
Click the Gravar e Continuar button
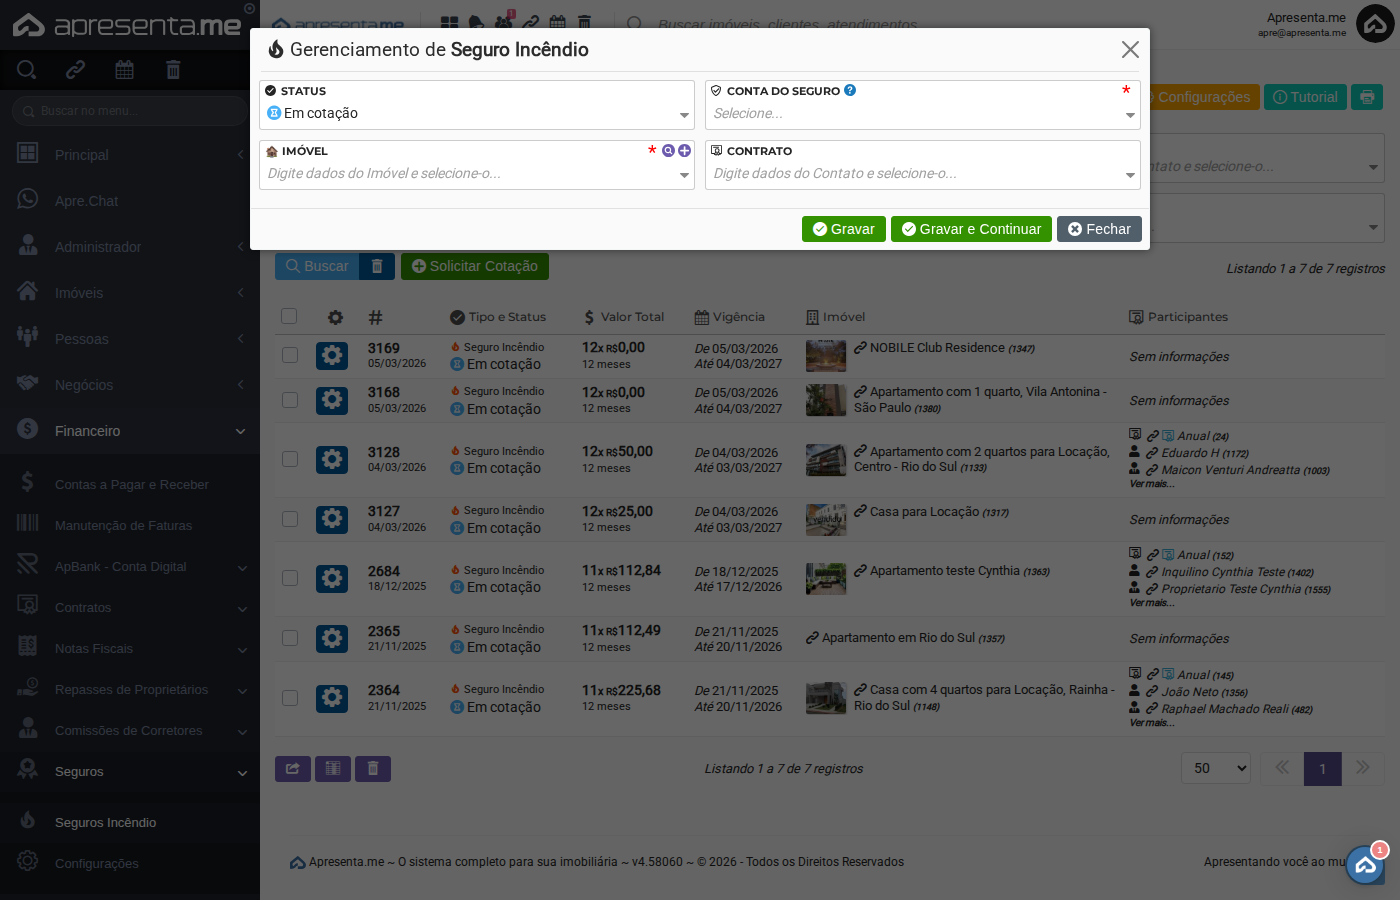(x=971, y=229)
